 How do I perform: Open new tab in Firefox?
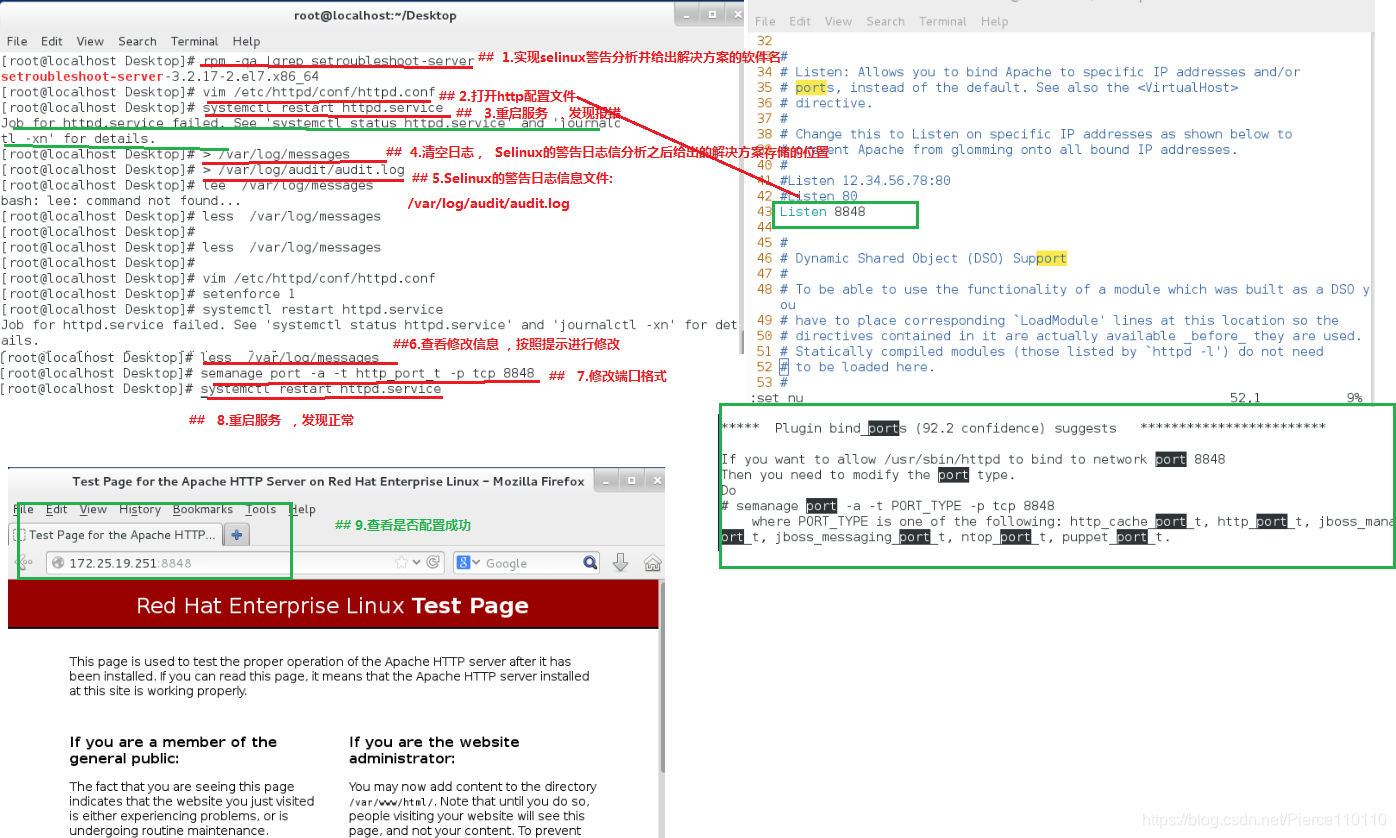click(x=236, y=535)
